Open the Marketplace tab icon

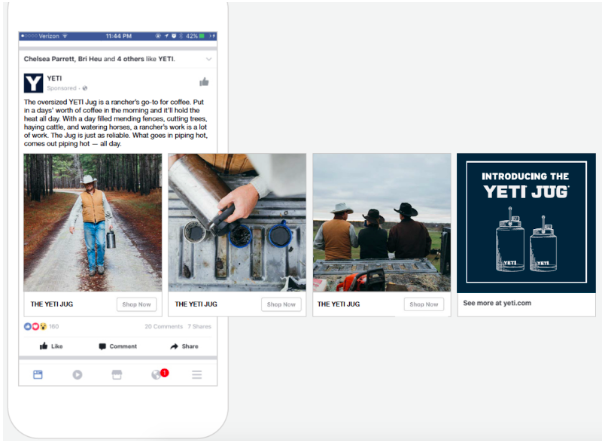(117, 375)
